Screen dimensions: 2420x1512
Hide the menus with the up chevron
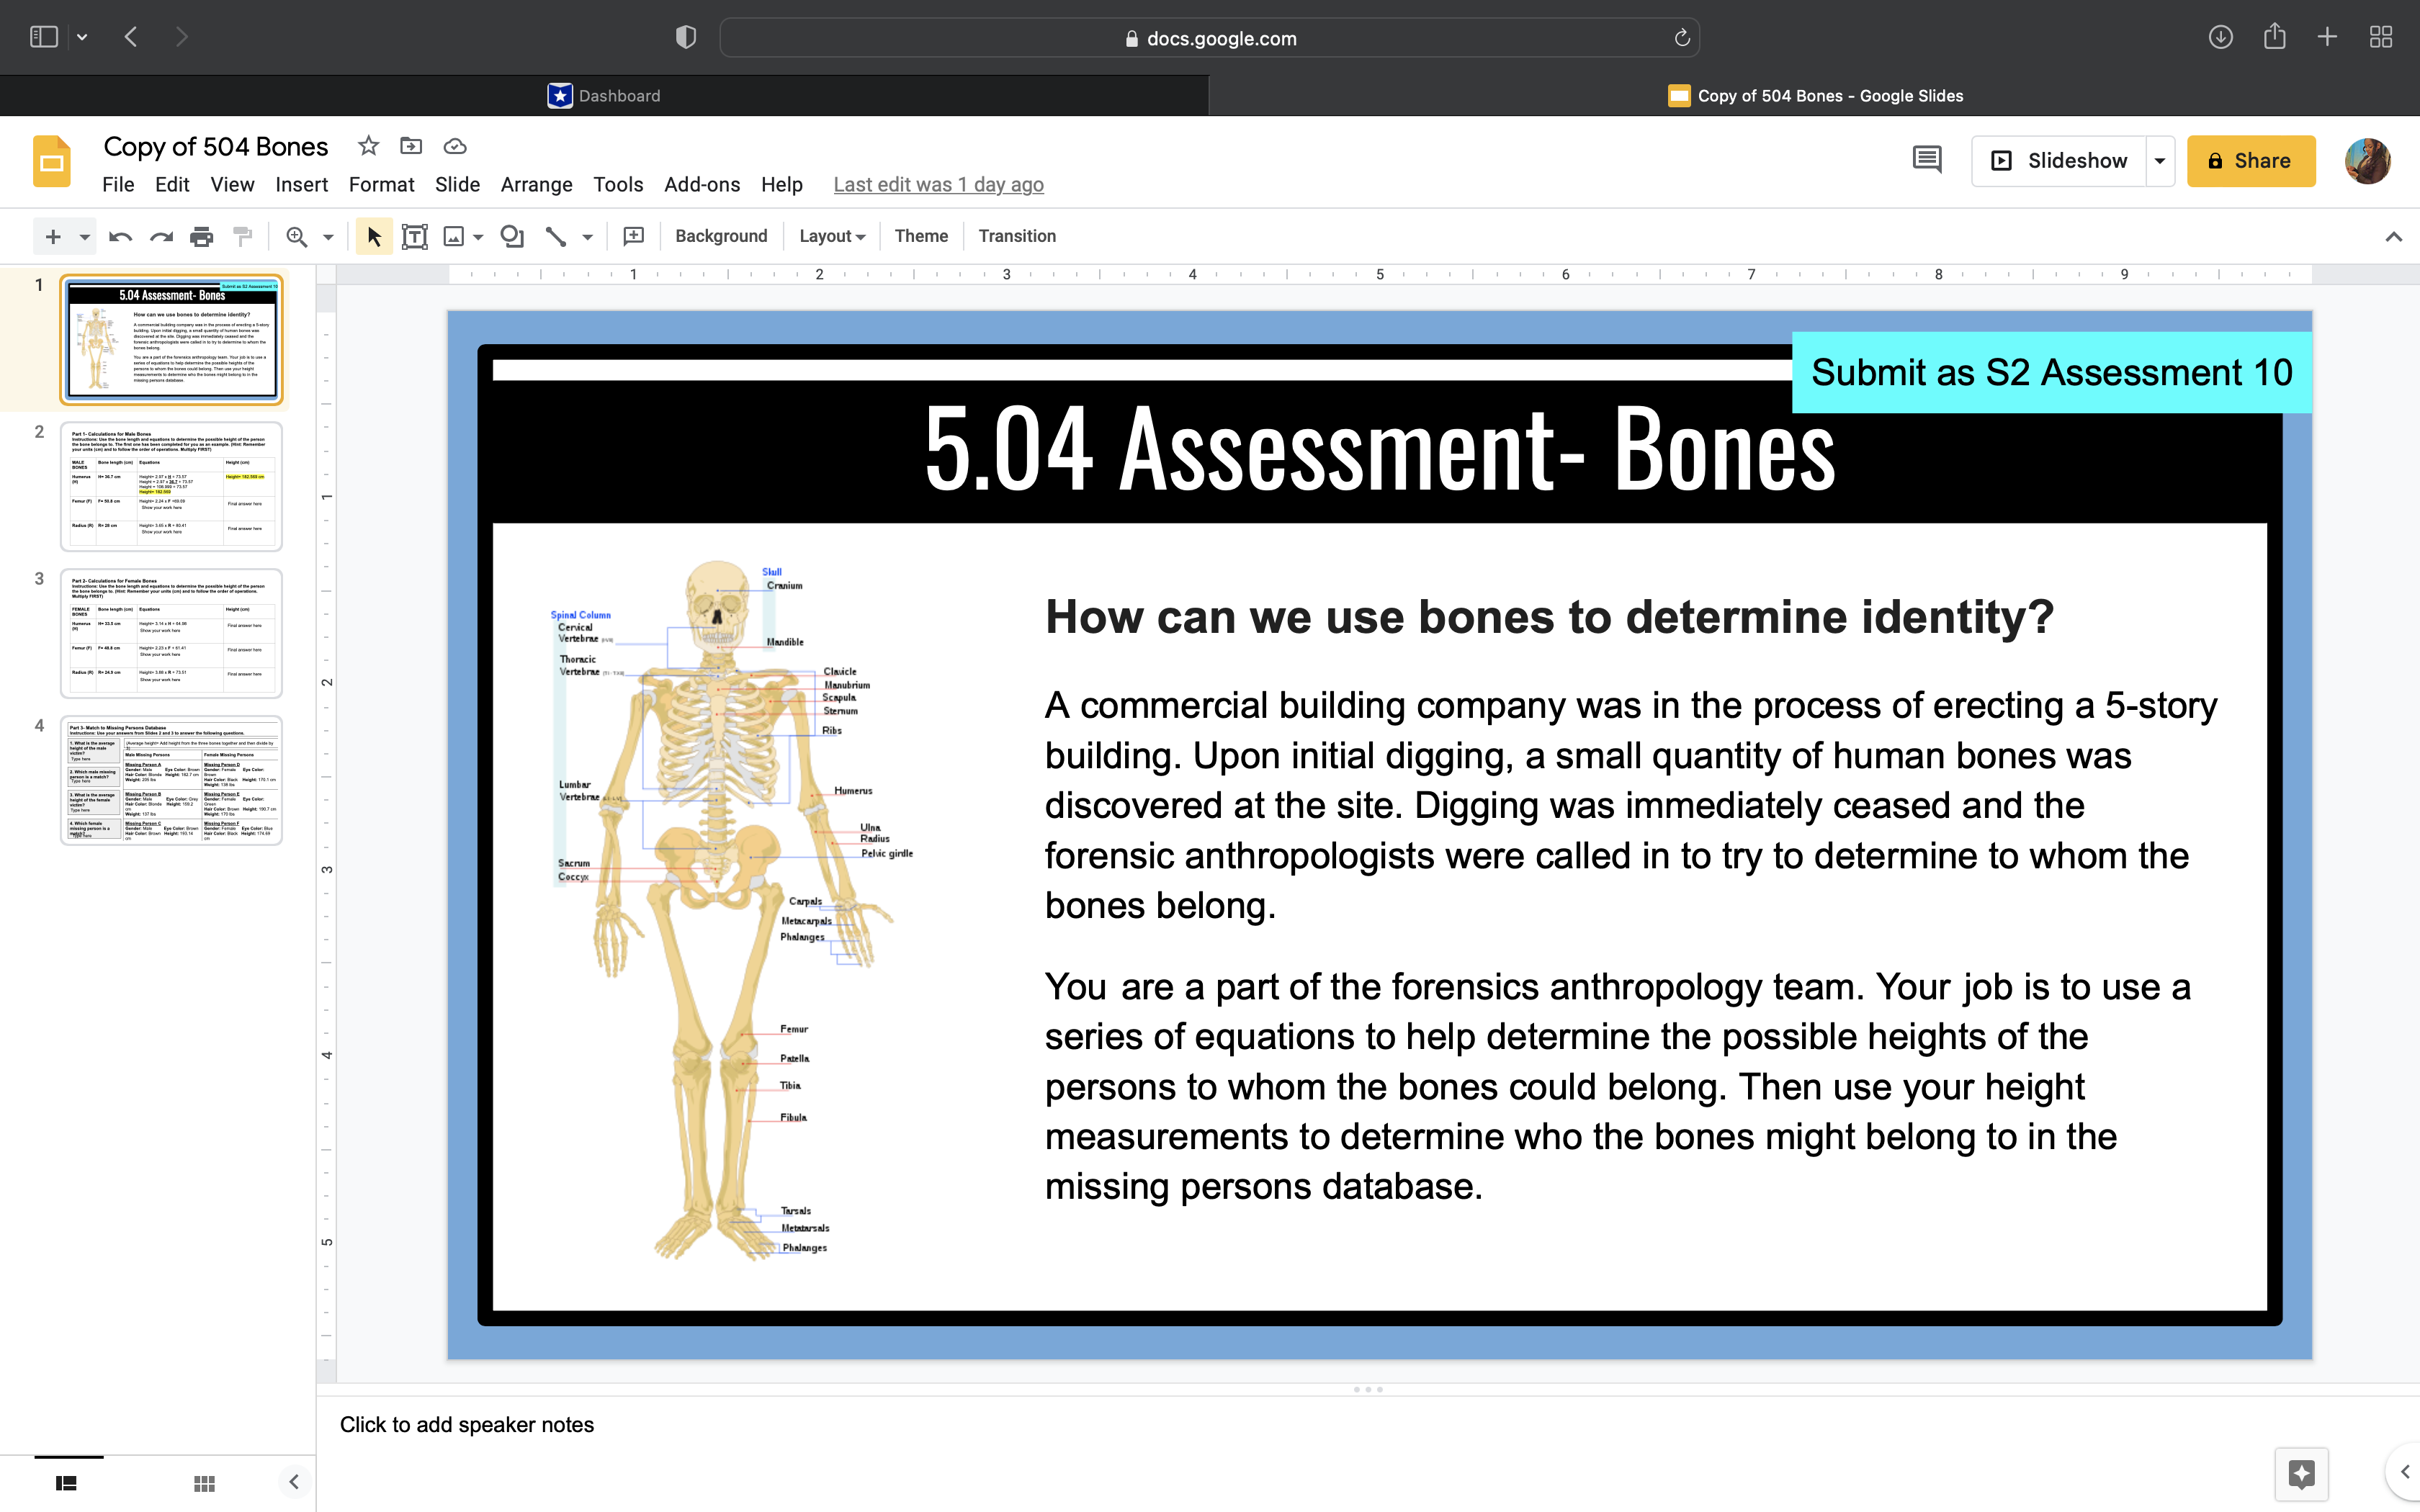pos(2394,237)
